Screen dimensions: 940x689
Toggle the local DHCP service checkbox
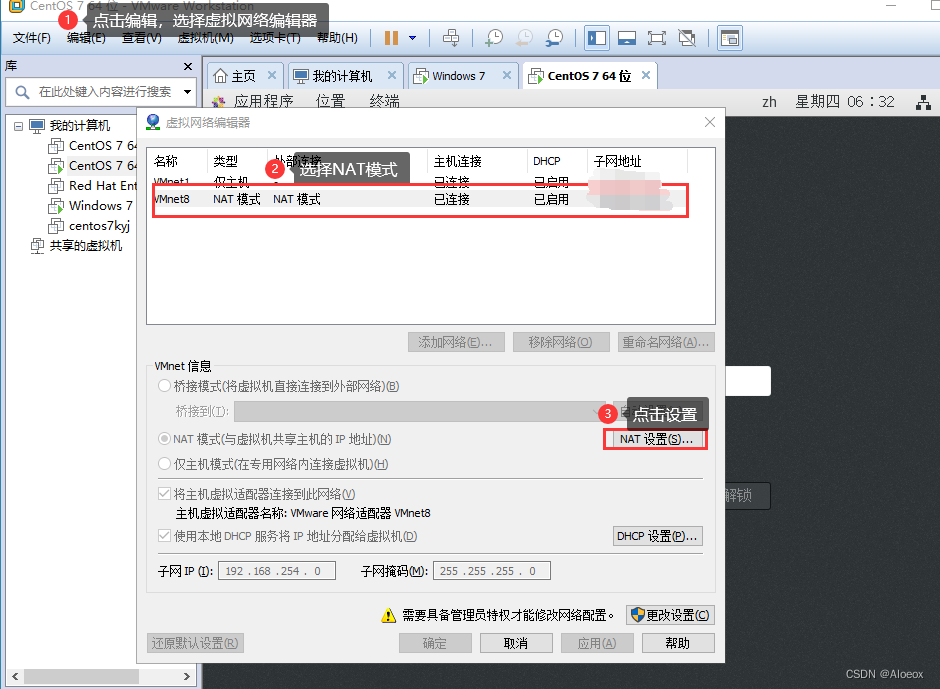tap(164, 536)
